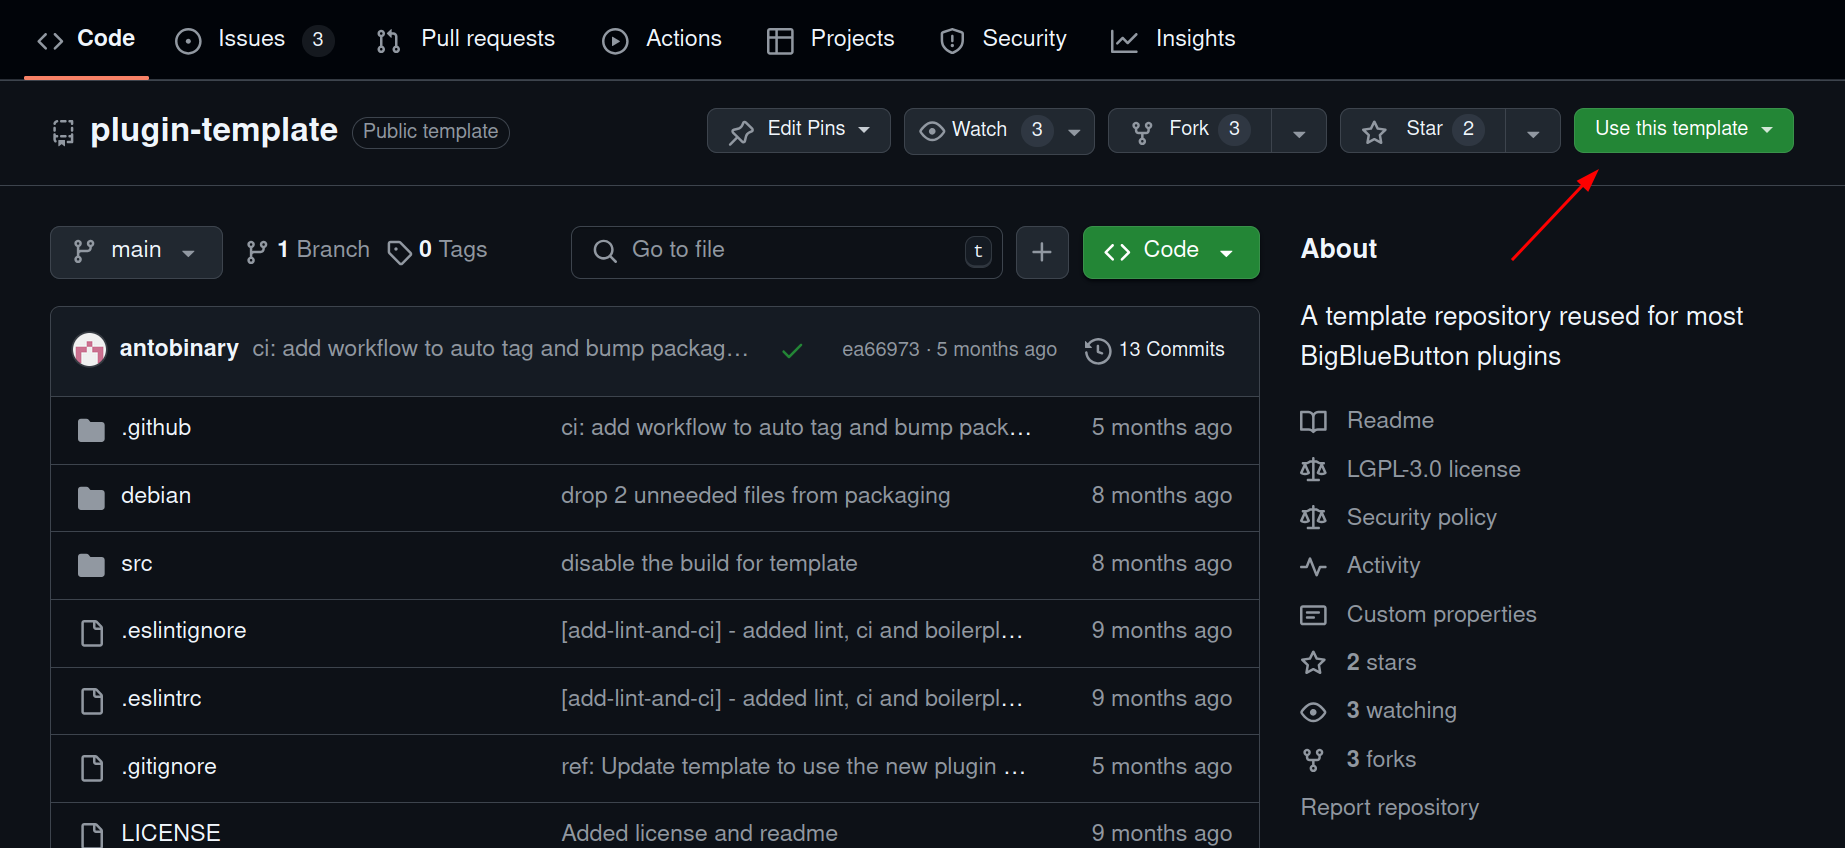Click the commits history clock icon

tap(1098, 351)
